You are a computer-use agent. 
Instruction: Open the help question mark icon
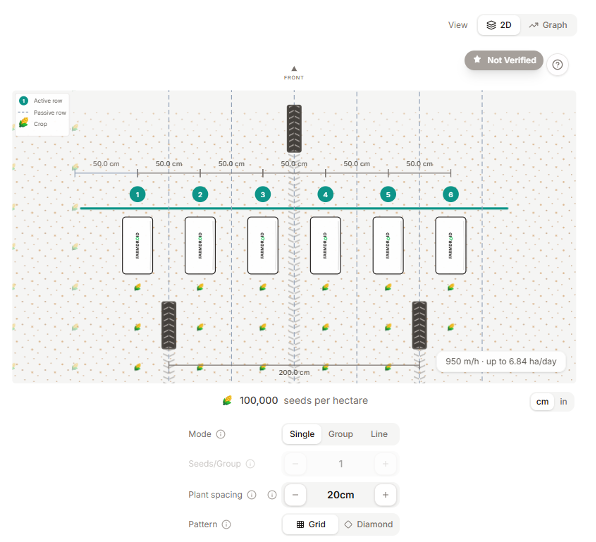click(x=557, y=65)
